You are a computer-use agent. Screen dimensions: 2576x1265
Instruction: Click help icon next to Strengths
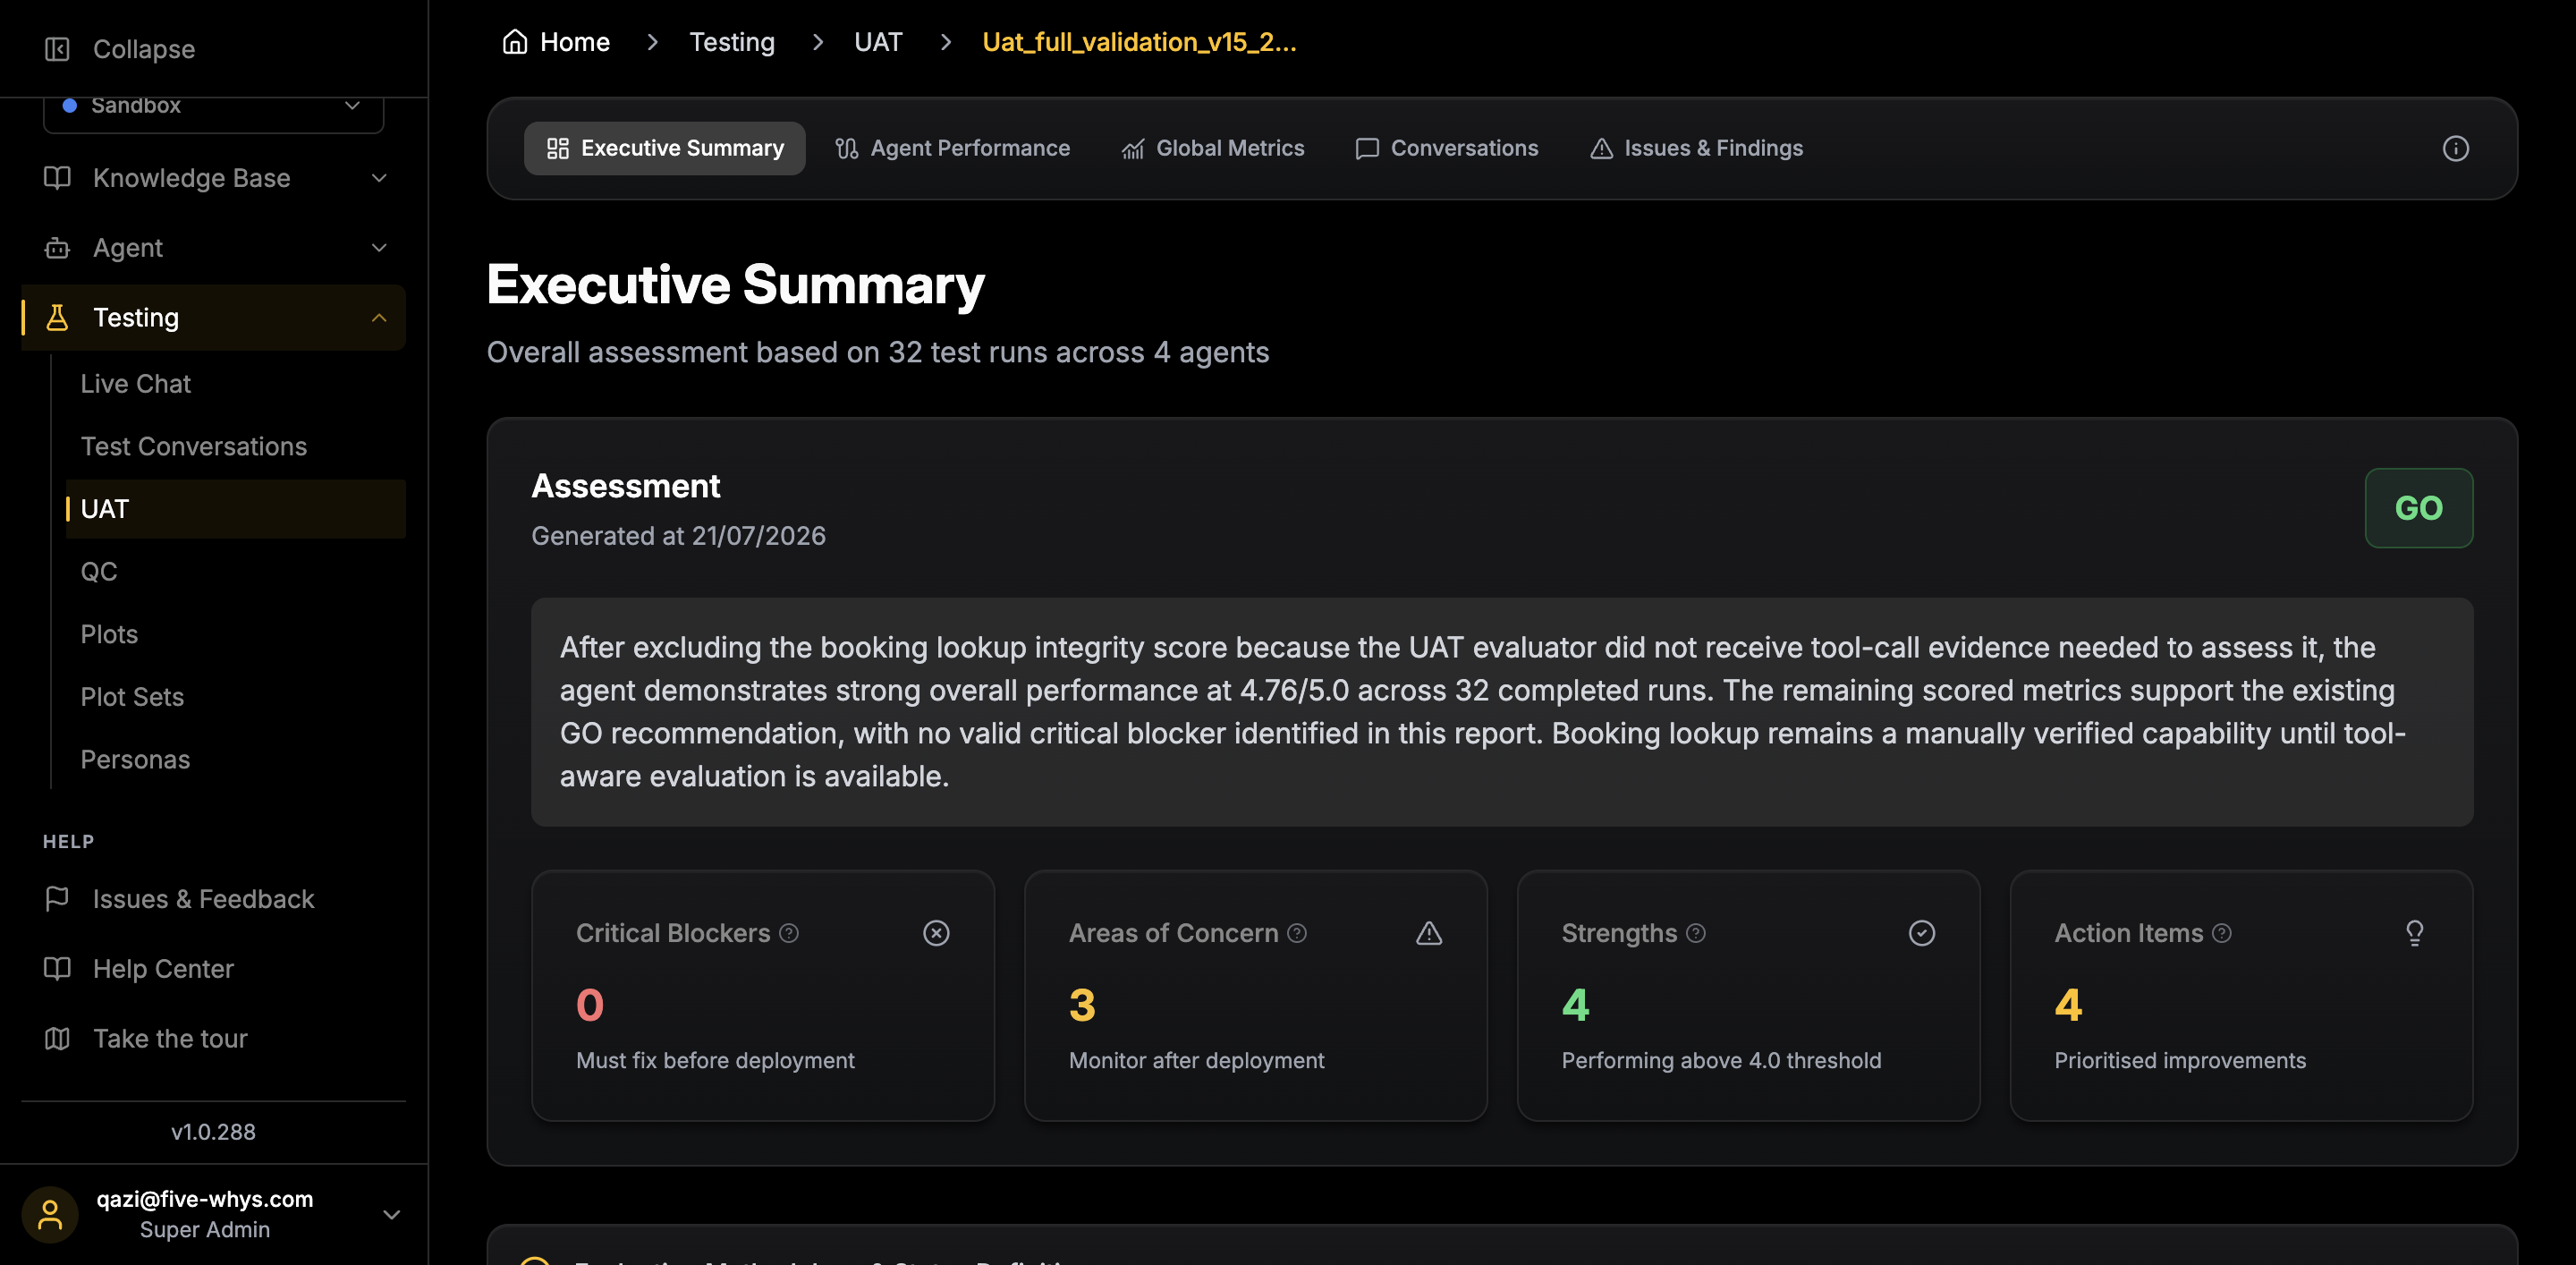1696,933
